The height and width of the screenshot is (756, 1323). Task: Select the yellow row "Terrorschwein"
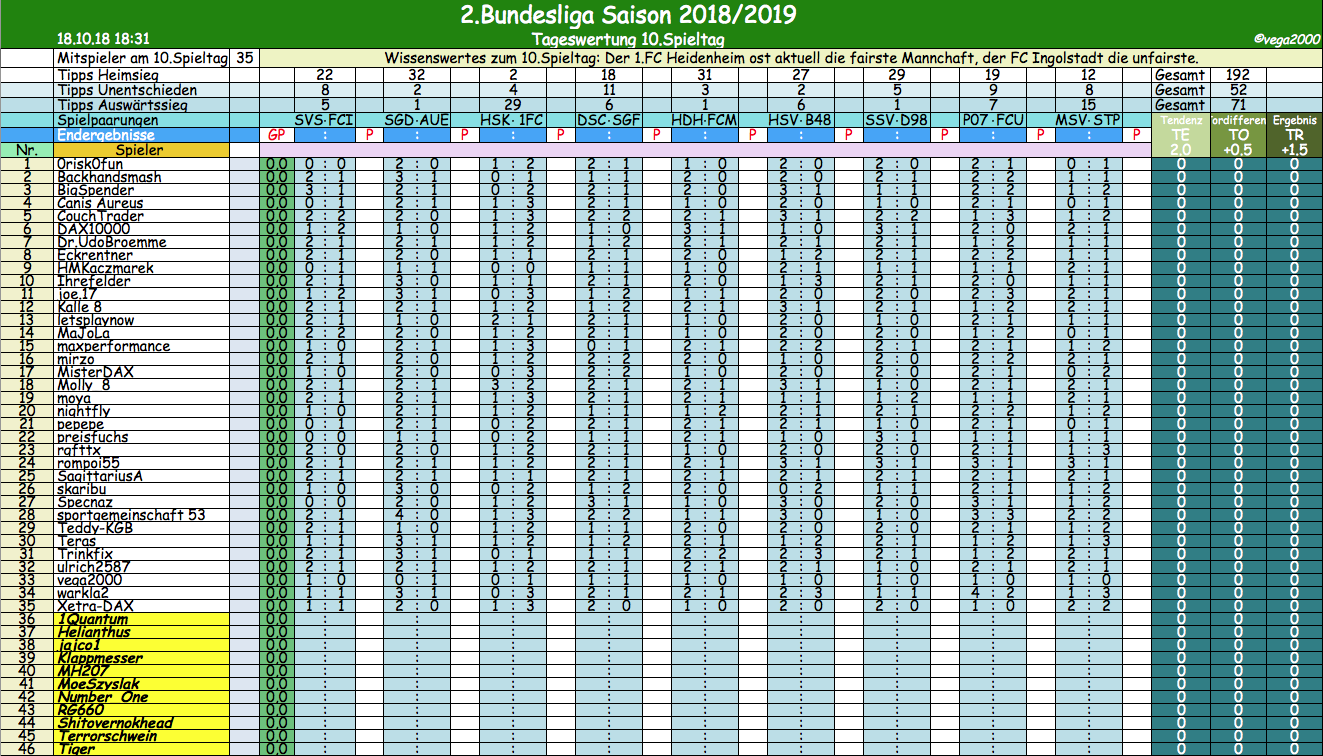pos(142,736)
